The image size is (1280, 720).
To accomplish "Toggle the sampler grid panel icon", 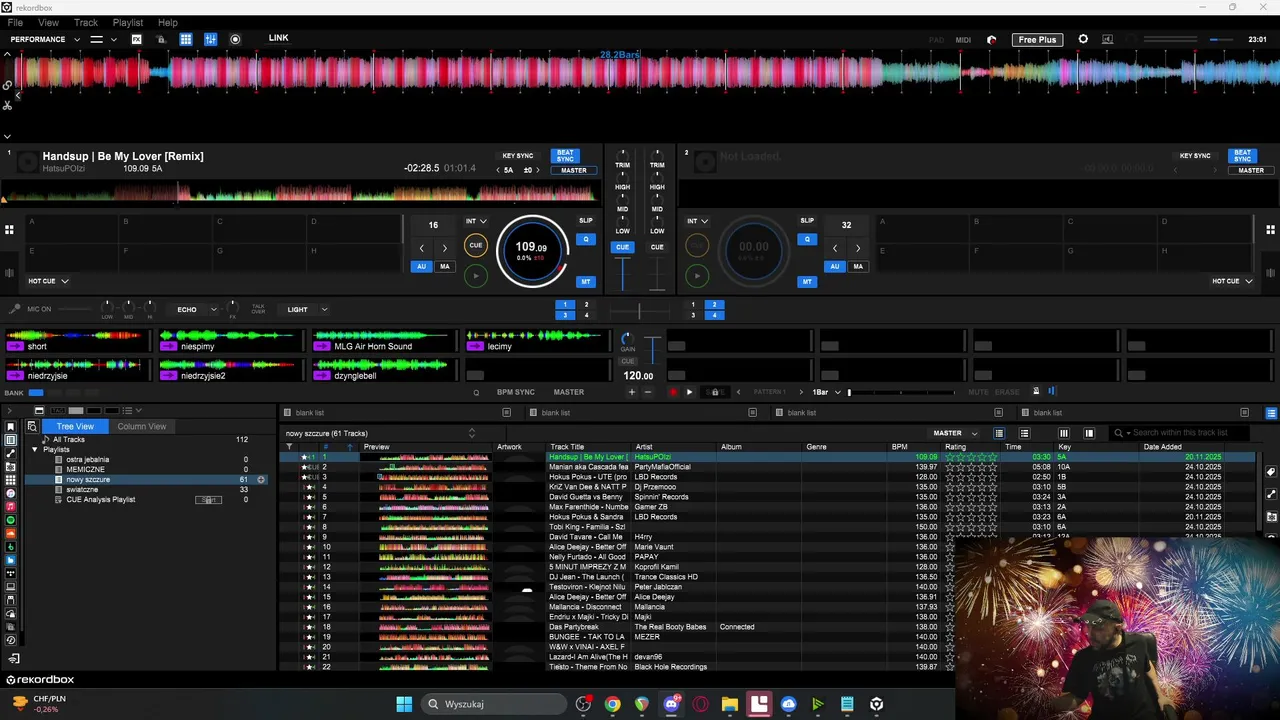I will point(186,39).
